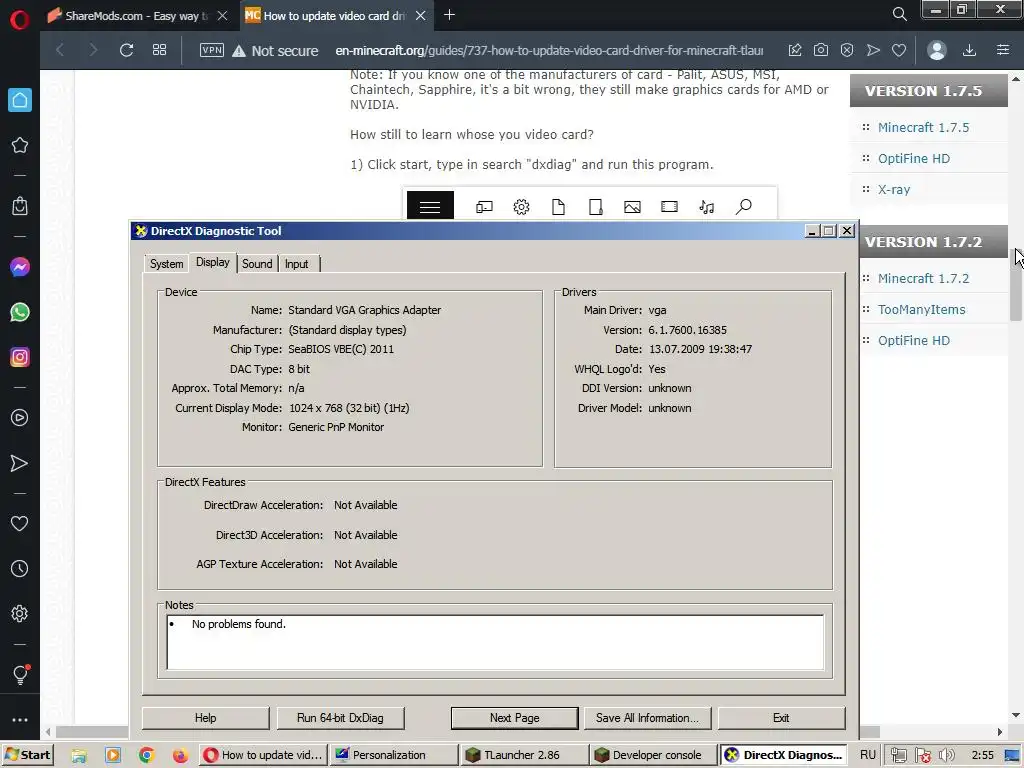1024x768 pixels.
Task: Open Minecraft 1.7.5 link
Action: click(923, 127)
